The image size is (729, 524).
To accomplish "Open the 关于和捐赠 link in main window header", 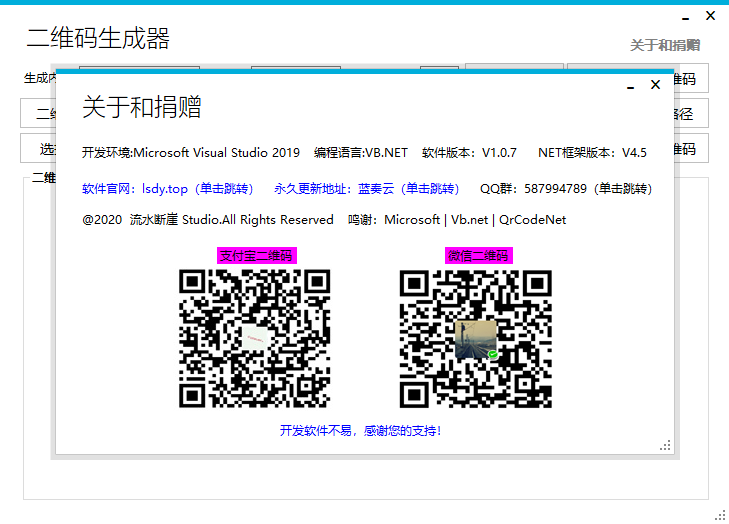I will pyautogui.click(x=664, y=45).
